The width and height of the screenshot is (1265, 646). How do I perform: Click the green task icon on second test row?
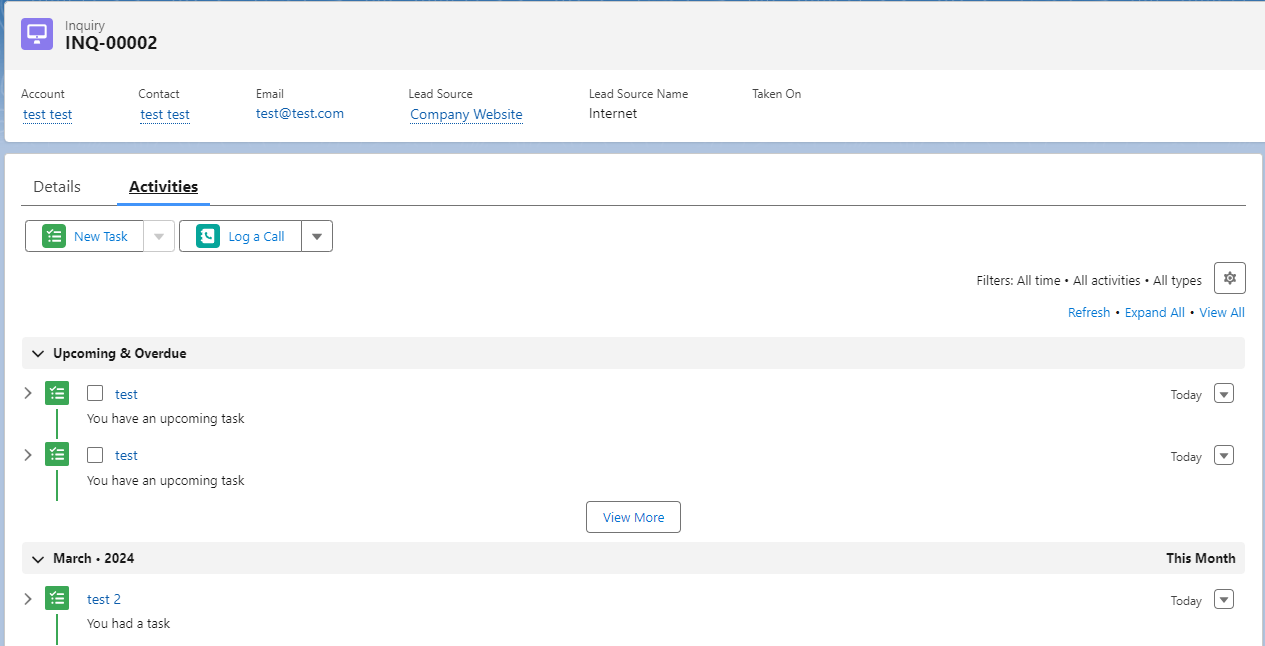pos(57,454)
